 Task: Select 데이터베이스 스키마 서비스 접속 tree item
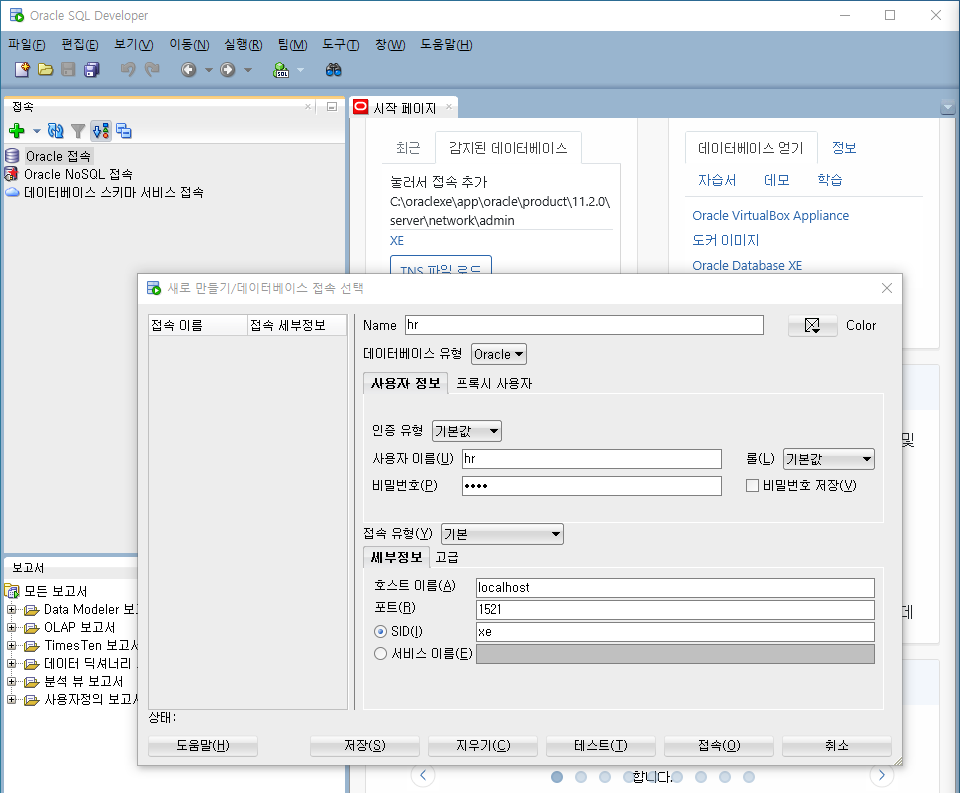(x=113, y=192)
